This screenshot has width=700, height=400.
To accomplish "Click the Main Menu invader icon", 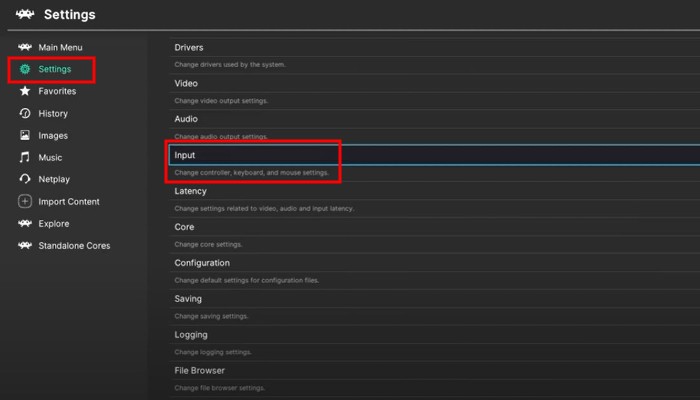I will click(x=25, y=47).
